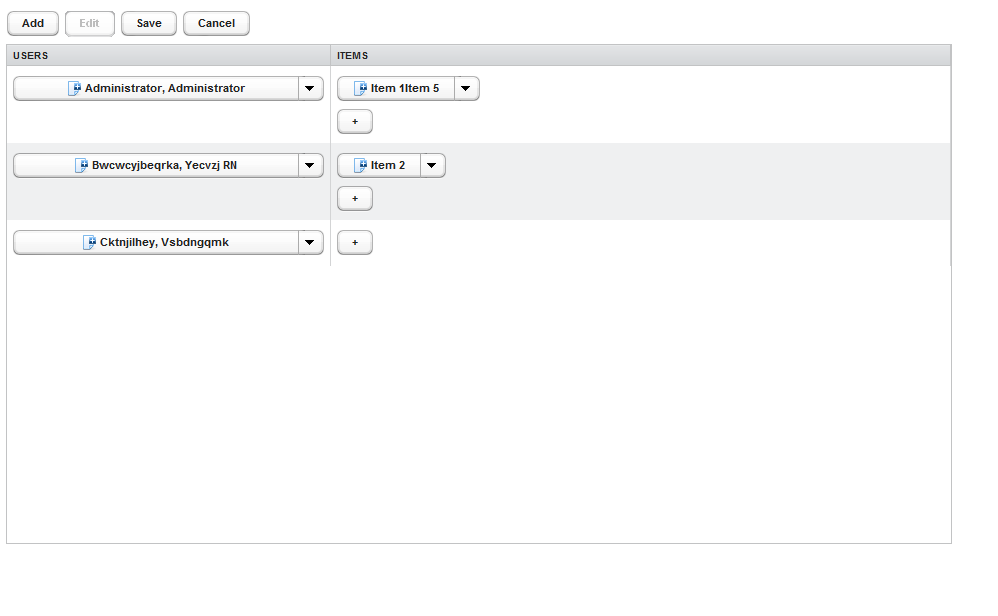Click the document icon next to Item 2
998x616 pixels.
pyautogui.click(x=360, y=165)
